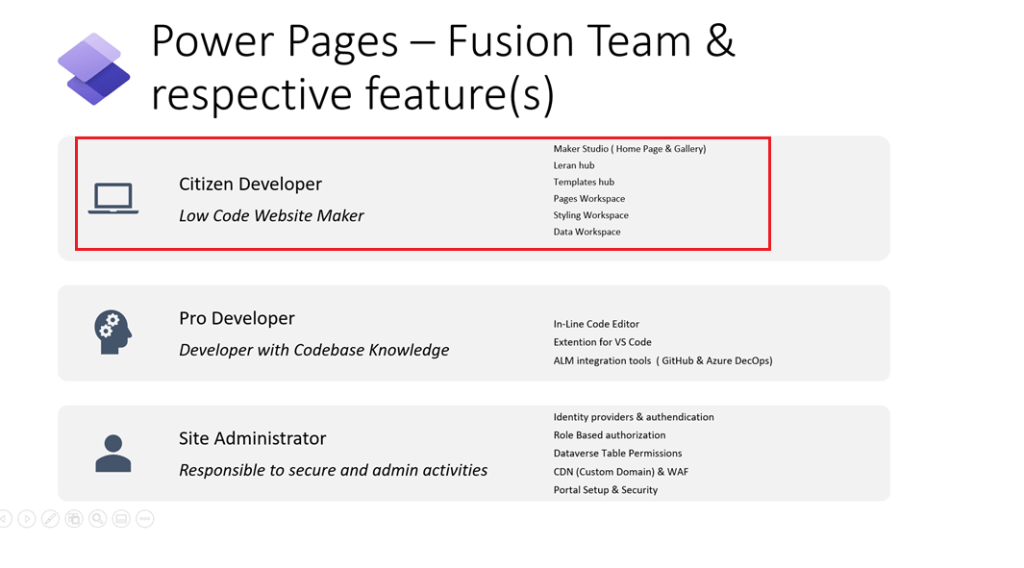
Task: Toggle subtitles in the slideshow controls
Action: (121, 518)
